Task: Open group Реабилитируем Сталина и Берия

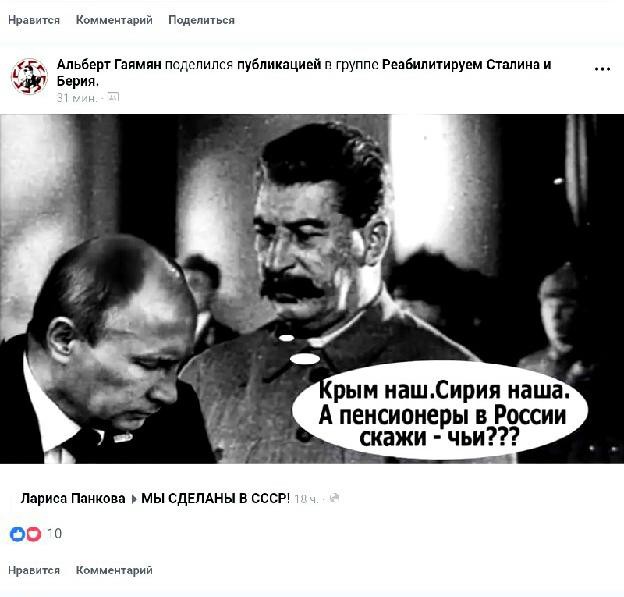Action: (304, 72)
